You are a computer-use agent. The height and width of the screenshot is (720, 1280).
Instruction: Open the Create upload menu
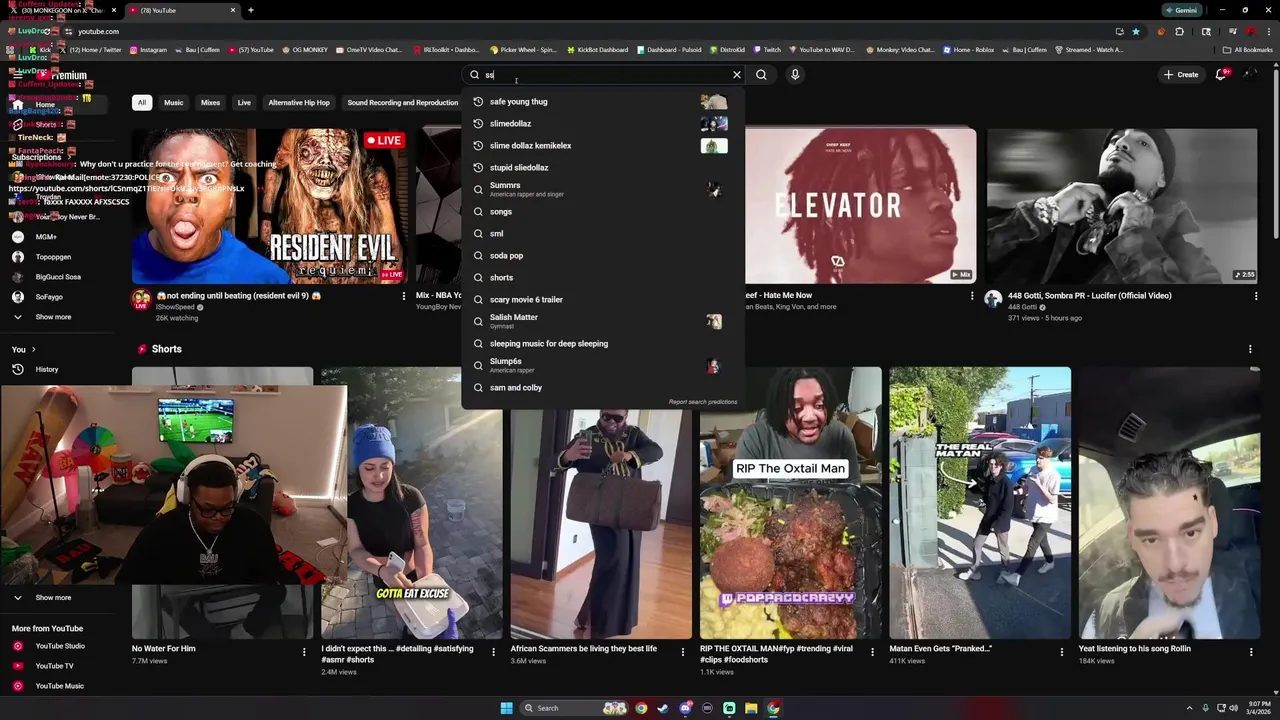pos(1181,75)
